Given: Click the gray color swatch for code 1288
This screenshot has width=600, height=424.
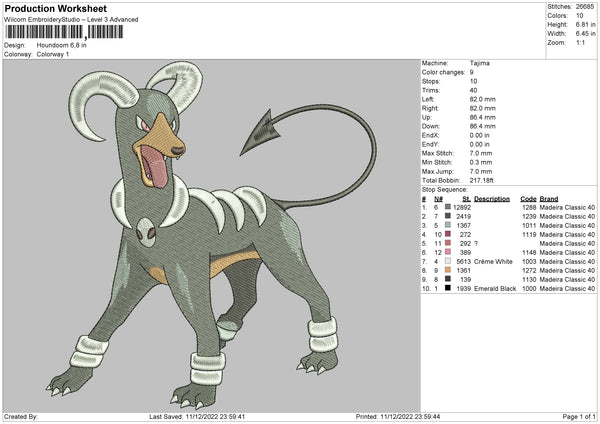Looking at the screenshot, I should (x=447, y=207).
